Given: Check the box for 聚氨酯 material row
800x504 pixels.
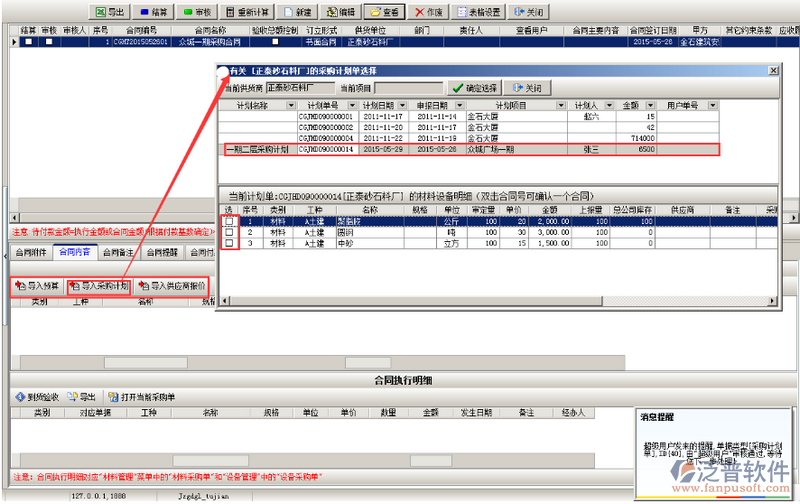Looking at the screenshot, I should click(229, 221).
